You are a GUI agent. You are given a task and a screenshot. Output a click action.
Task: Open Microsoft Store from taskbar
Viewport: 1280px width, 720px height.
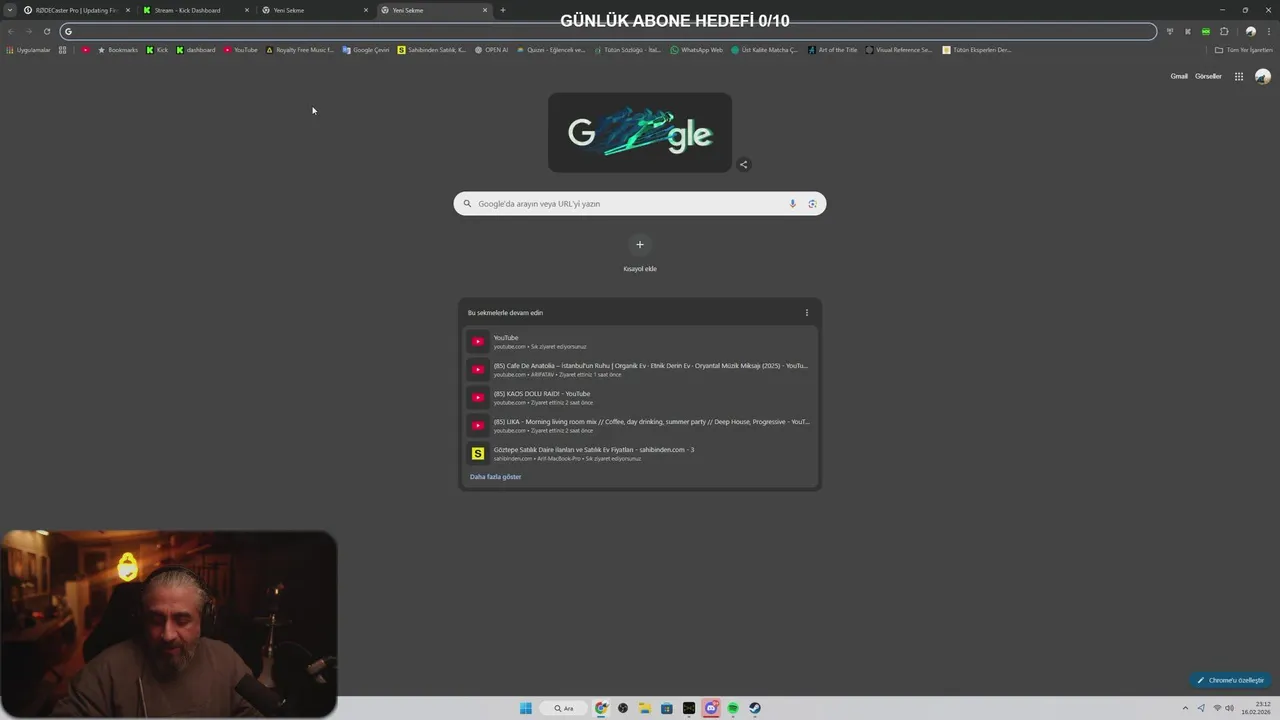(667, 708)
